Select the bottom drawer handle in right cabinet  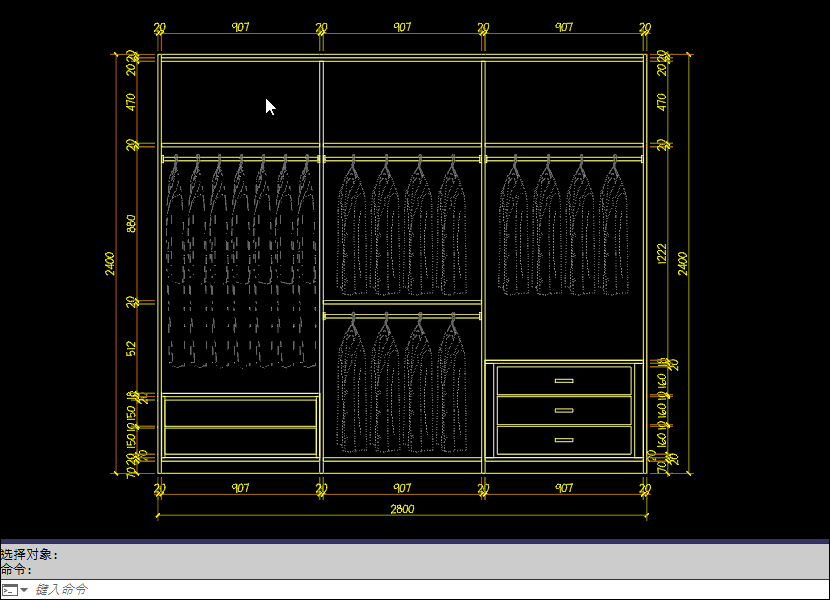tap(564, 440)
